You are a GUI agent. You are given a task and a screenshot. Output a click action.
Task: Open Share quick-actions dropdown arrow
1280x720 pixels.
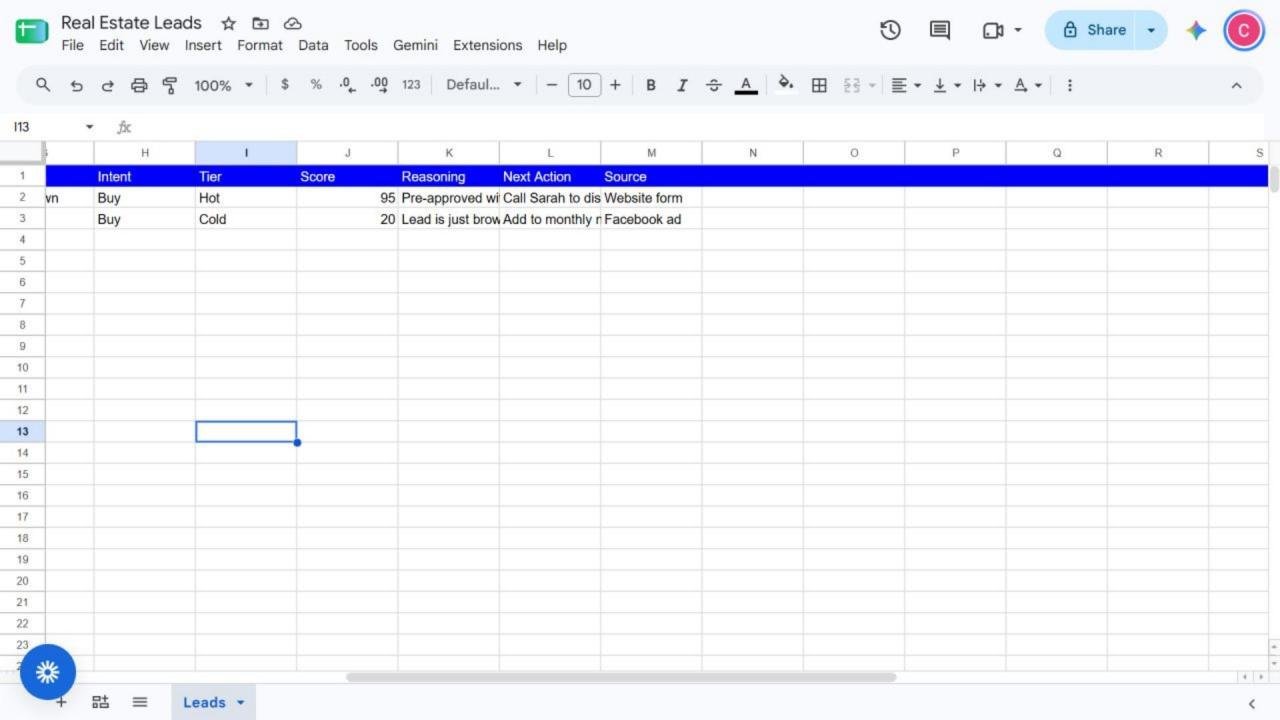pos(1152,30)
